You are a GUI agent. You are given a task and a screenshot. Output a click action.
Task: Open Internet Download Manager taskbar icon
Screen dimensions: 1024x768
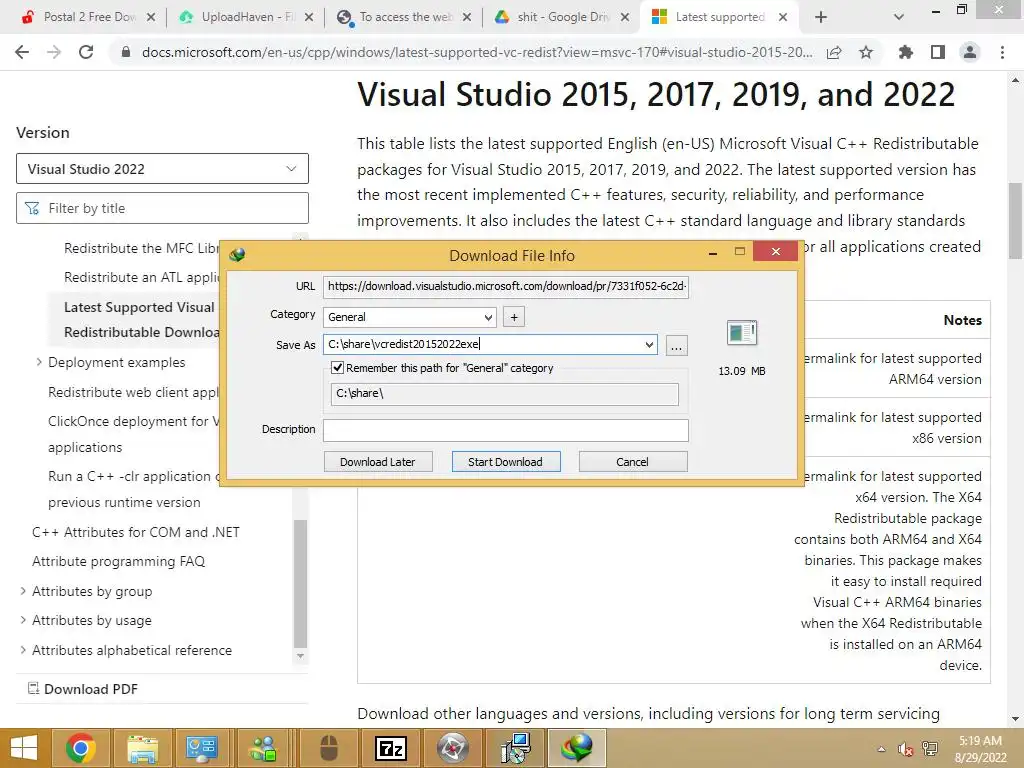point(576,748)
